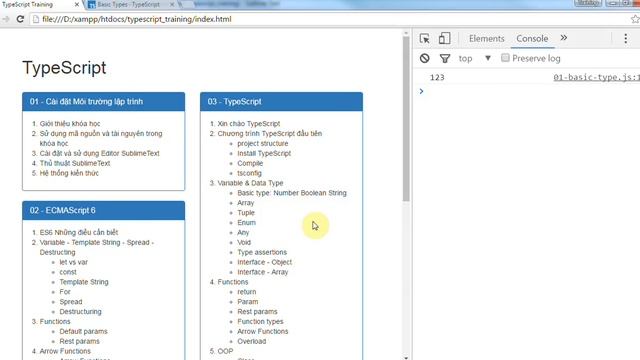Click the Compile link
Screen dimensions: 640x360
[x=250, y=163]
